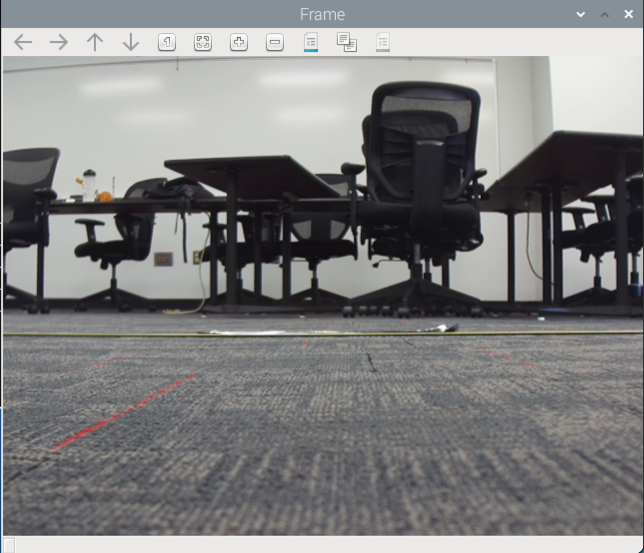This screenshot has height=553, width=644.
Task: Click the red line on the carpet
Action: pos(123,412)
